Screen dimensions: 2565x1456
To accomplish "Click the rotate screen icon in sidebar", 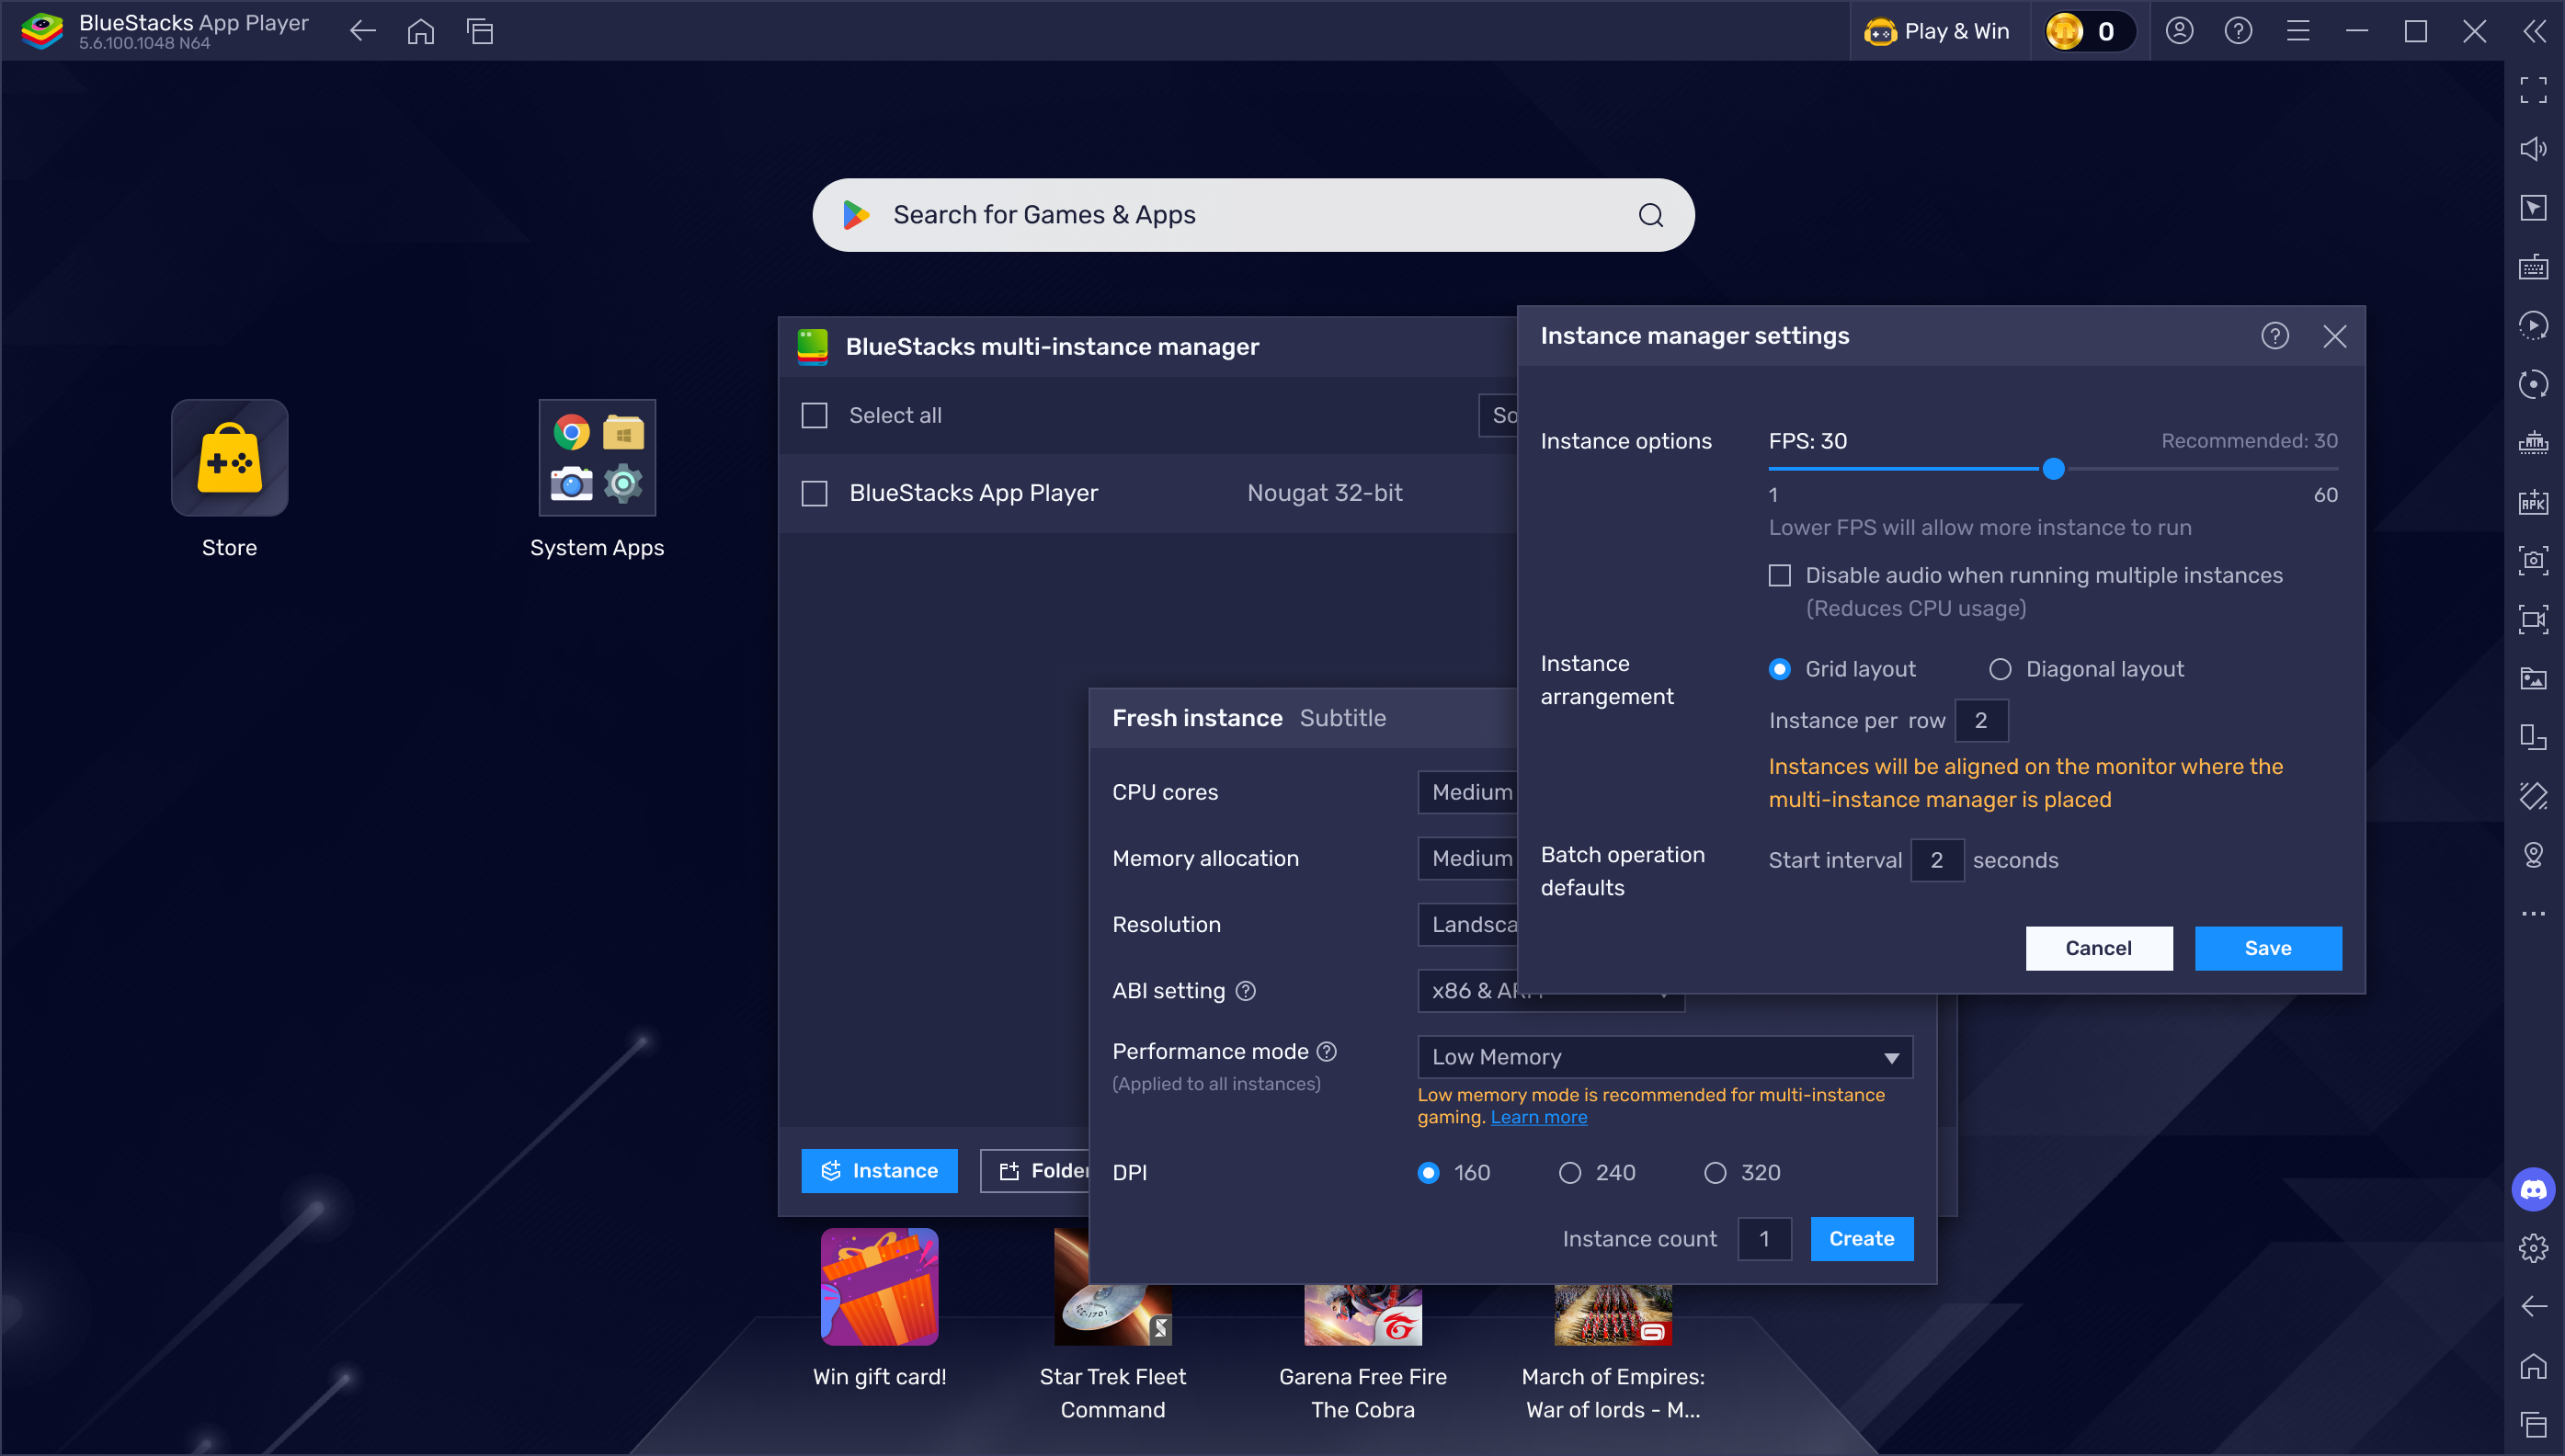I will tap(2533, 796).
